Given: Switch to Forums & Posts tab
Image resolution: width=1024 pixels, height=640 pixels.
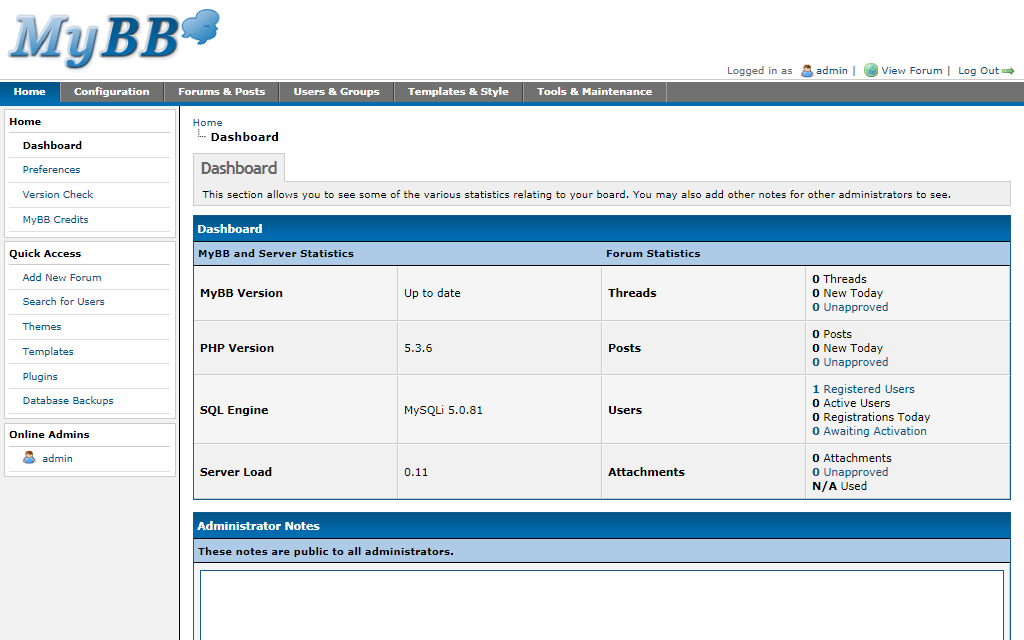Looking at the screenshot, I should pos(221,92).
